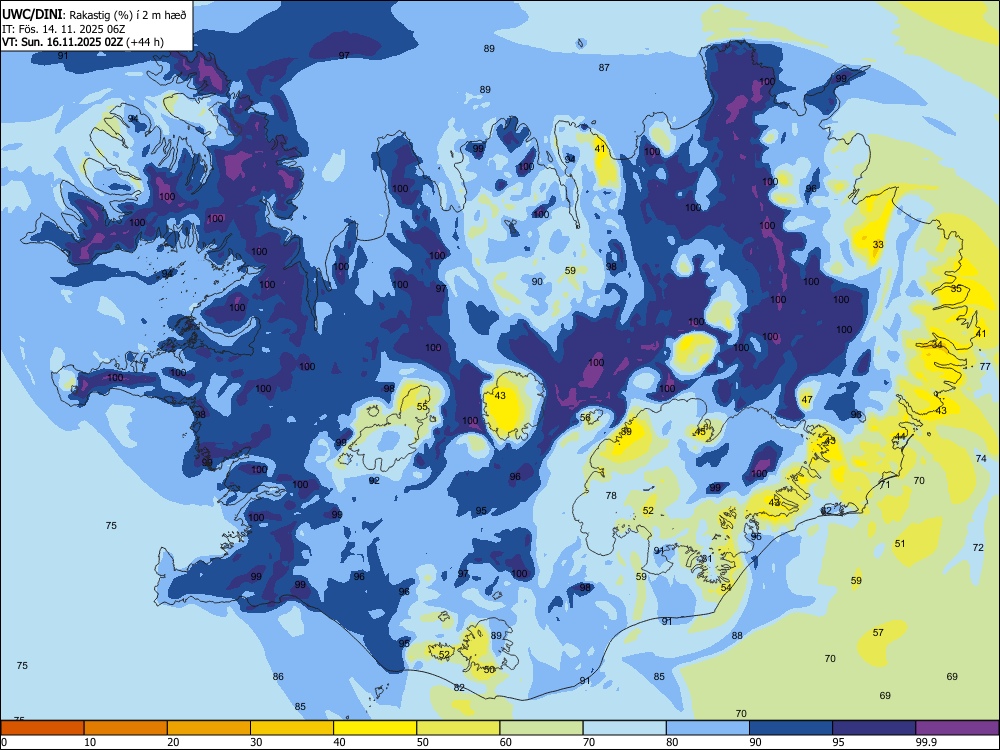Click the humidity value '57' on the map
This screenshot has height=750, width=1000.
point(878,633)
